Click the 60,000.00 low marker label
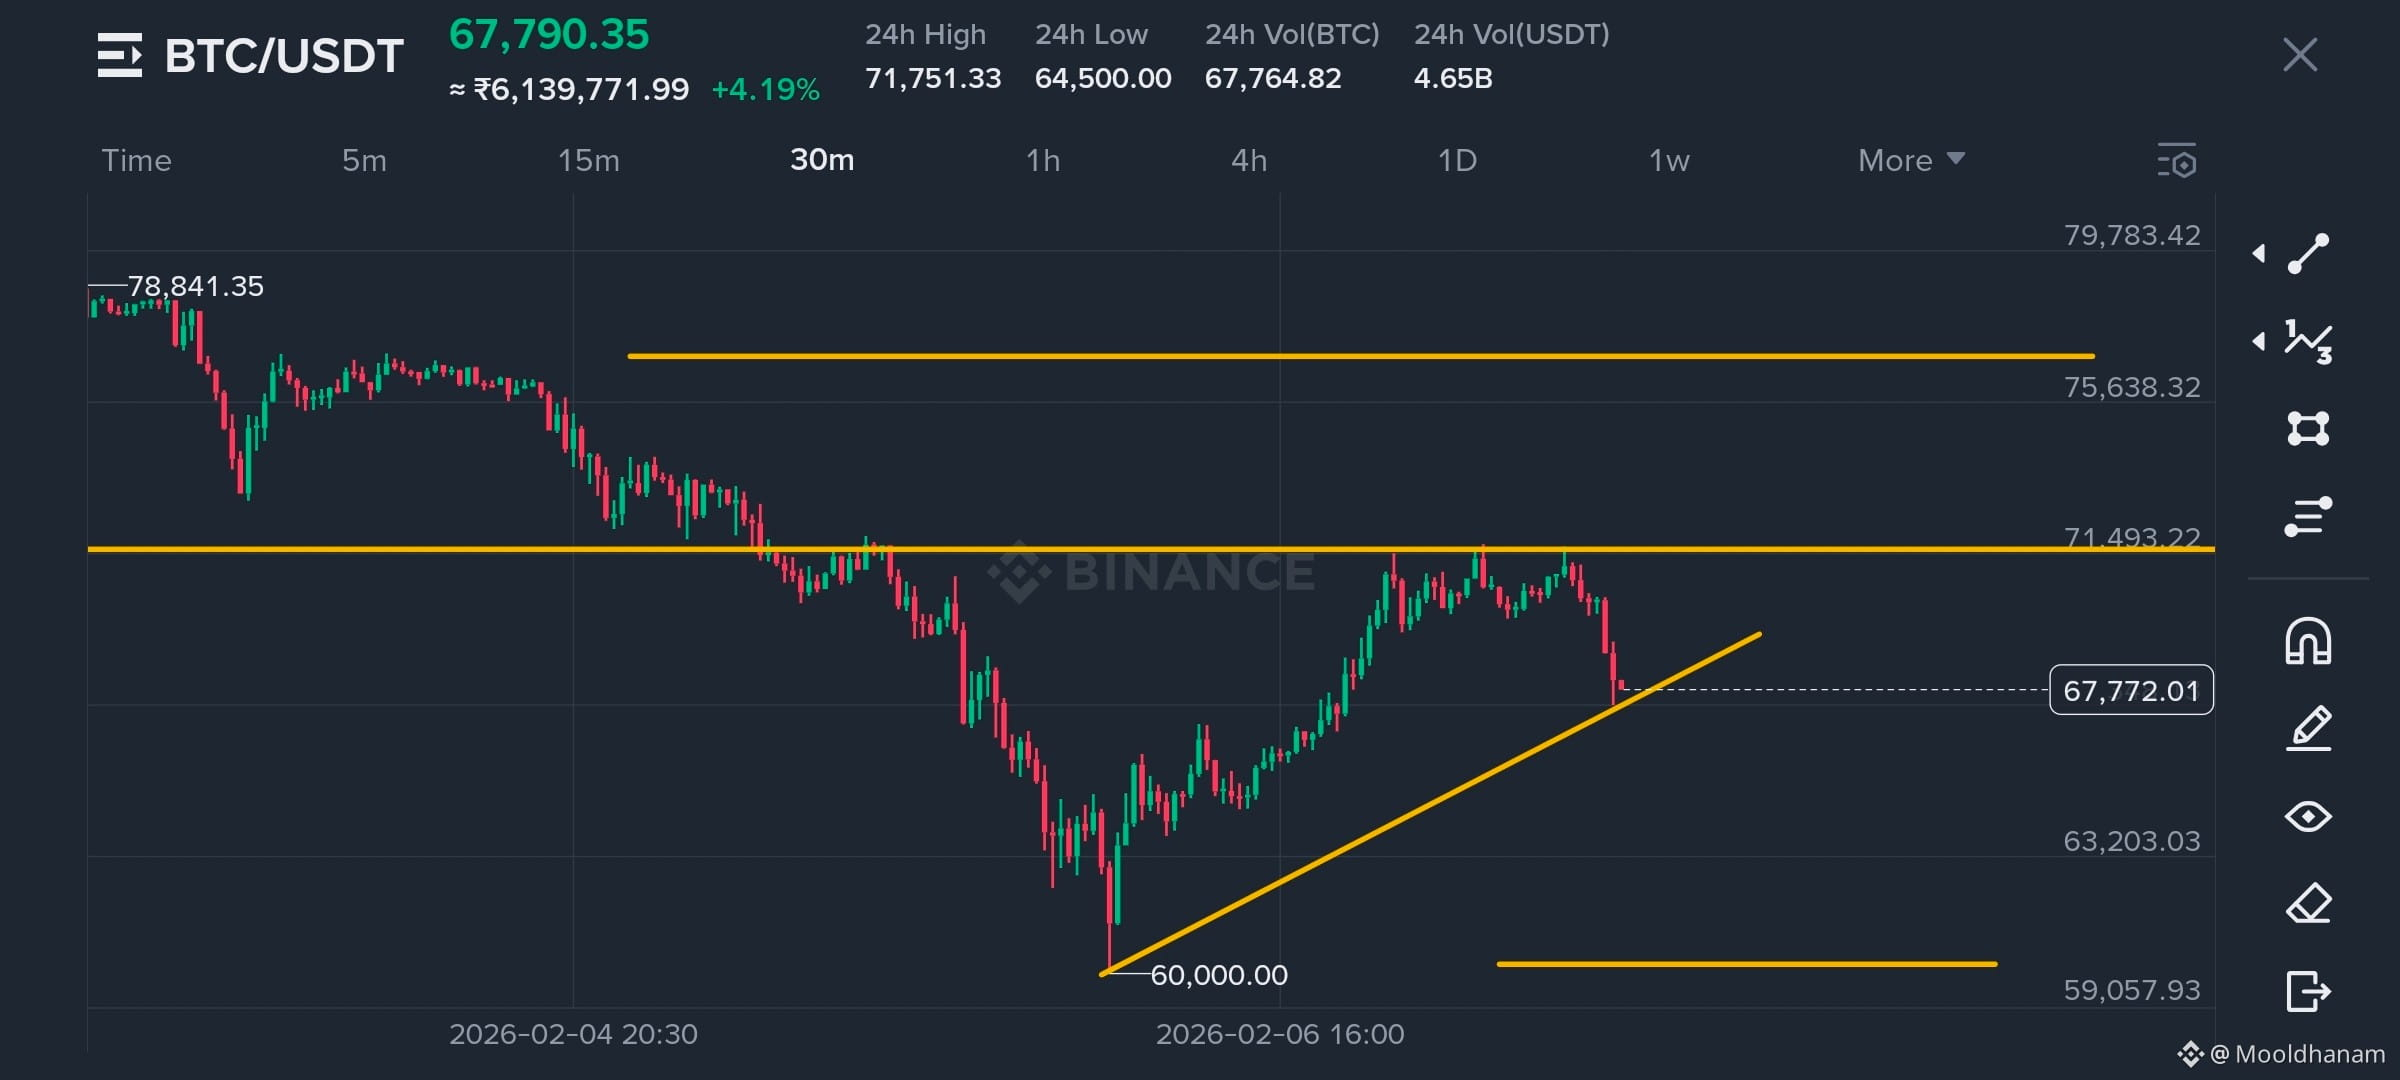Screen dimensions: 2400x1080 click(x=1219, y=974)
